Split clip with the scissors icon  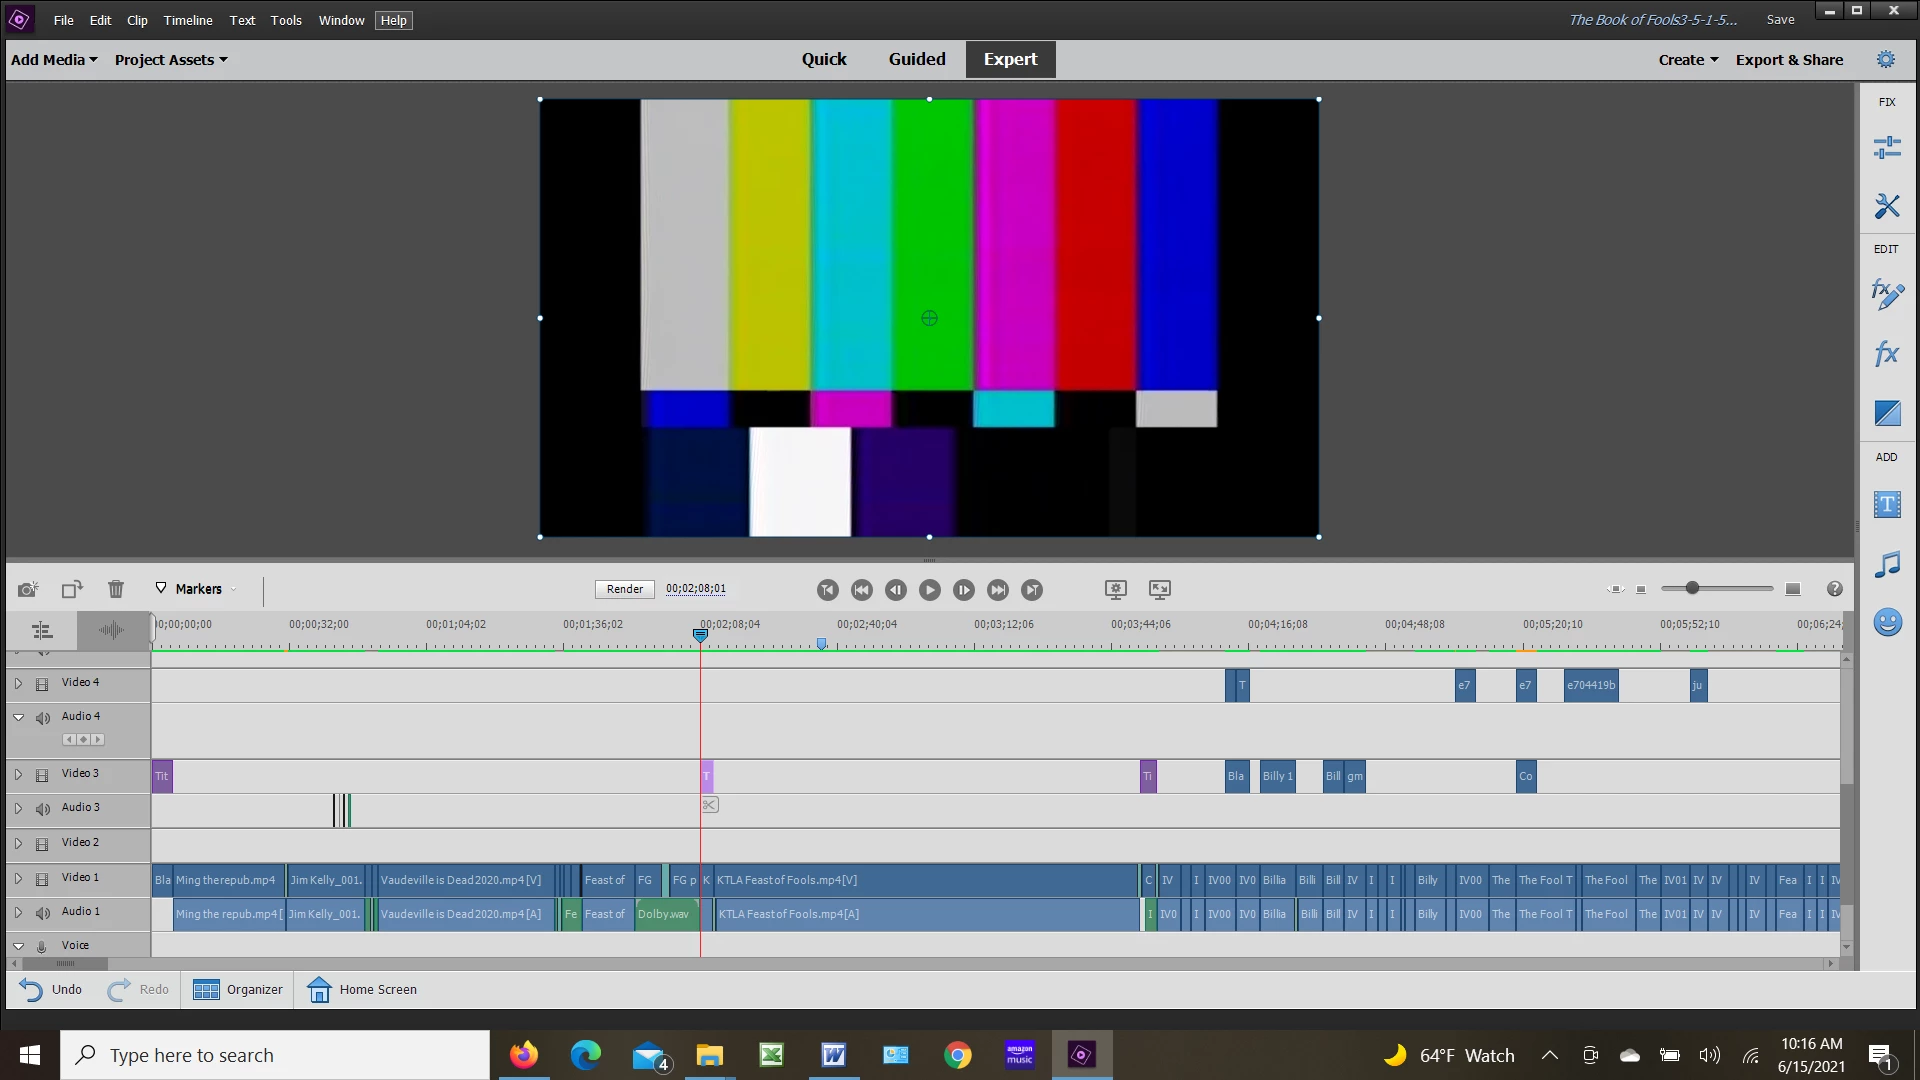[709, 805]
